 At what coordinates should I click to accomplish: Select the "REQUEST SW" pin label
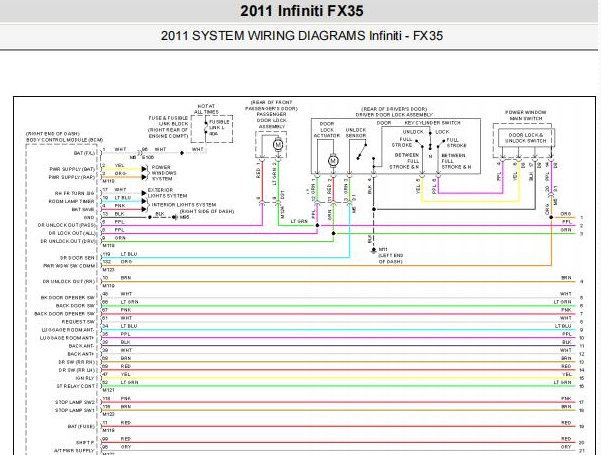click(x=78, y=322)
